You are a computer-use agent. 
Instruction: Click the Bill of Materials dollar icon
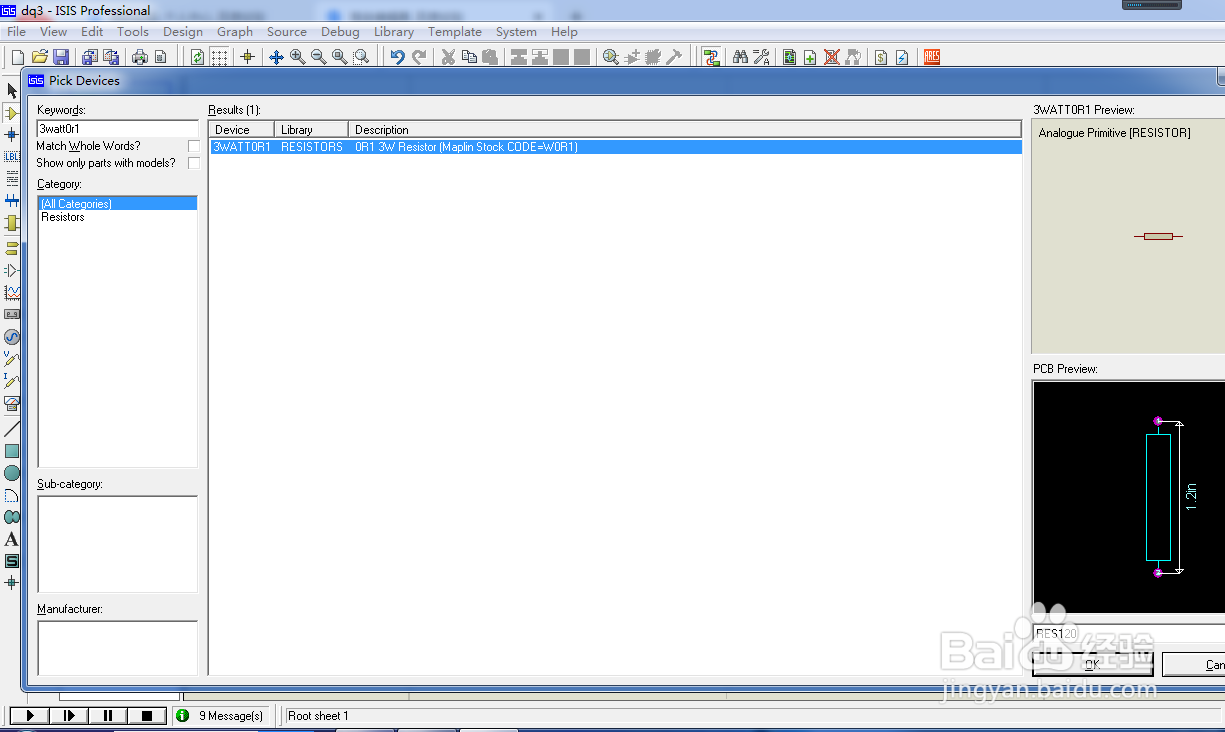[x=880, y=57]
